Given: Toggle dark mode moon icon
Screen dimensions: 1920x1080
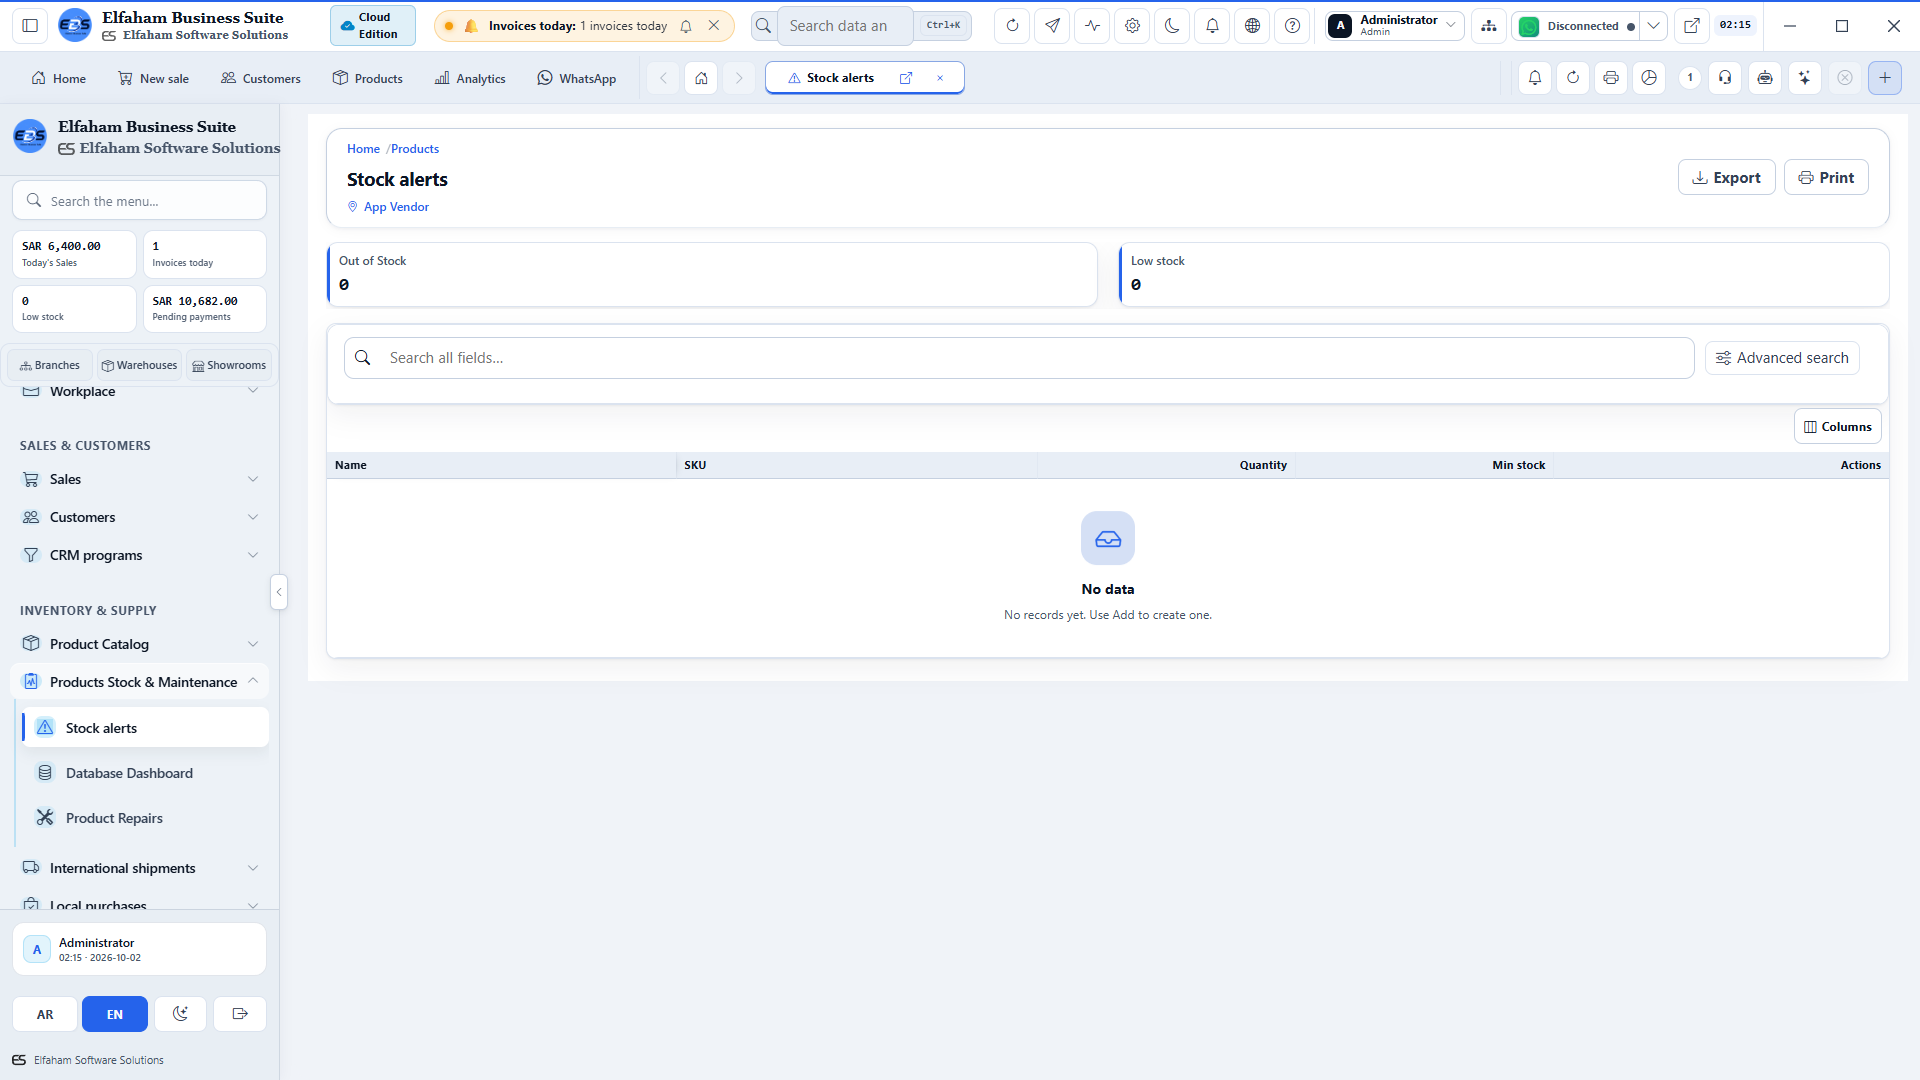Looking at the screenshot, I should [x=1172, y=26].
